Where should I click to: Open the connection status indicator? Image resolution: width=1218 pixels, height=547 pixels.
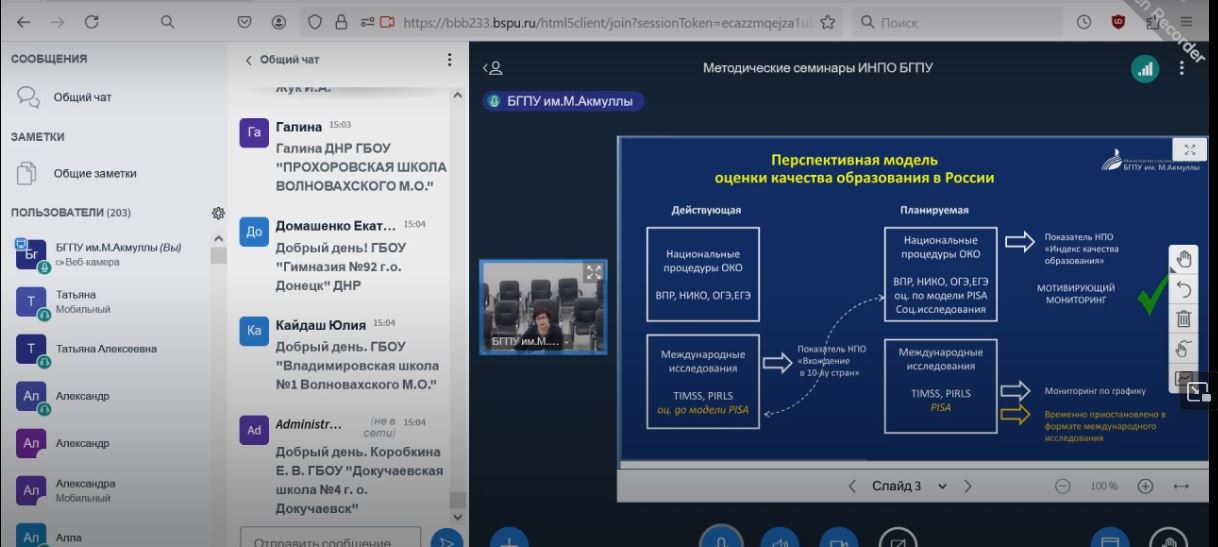1144,69
